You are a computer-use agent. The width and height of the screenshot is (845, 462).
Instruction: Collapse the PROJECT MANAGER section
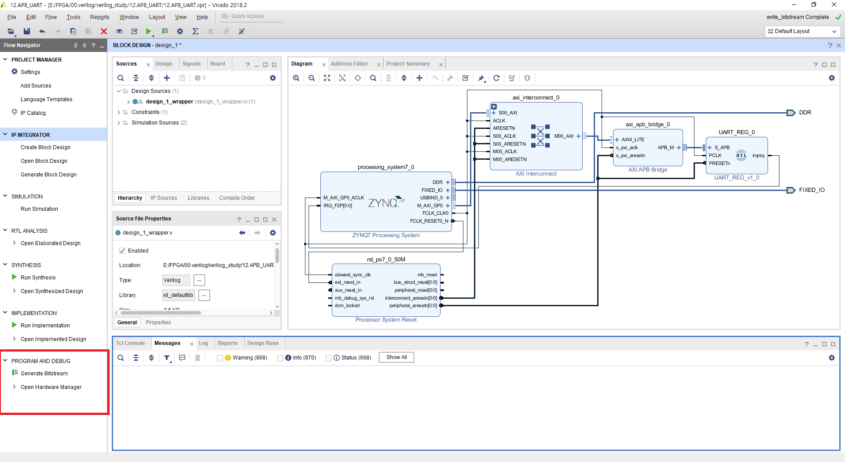pos(5,59)
